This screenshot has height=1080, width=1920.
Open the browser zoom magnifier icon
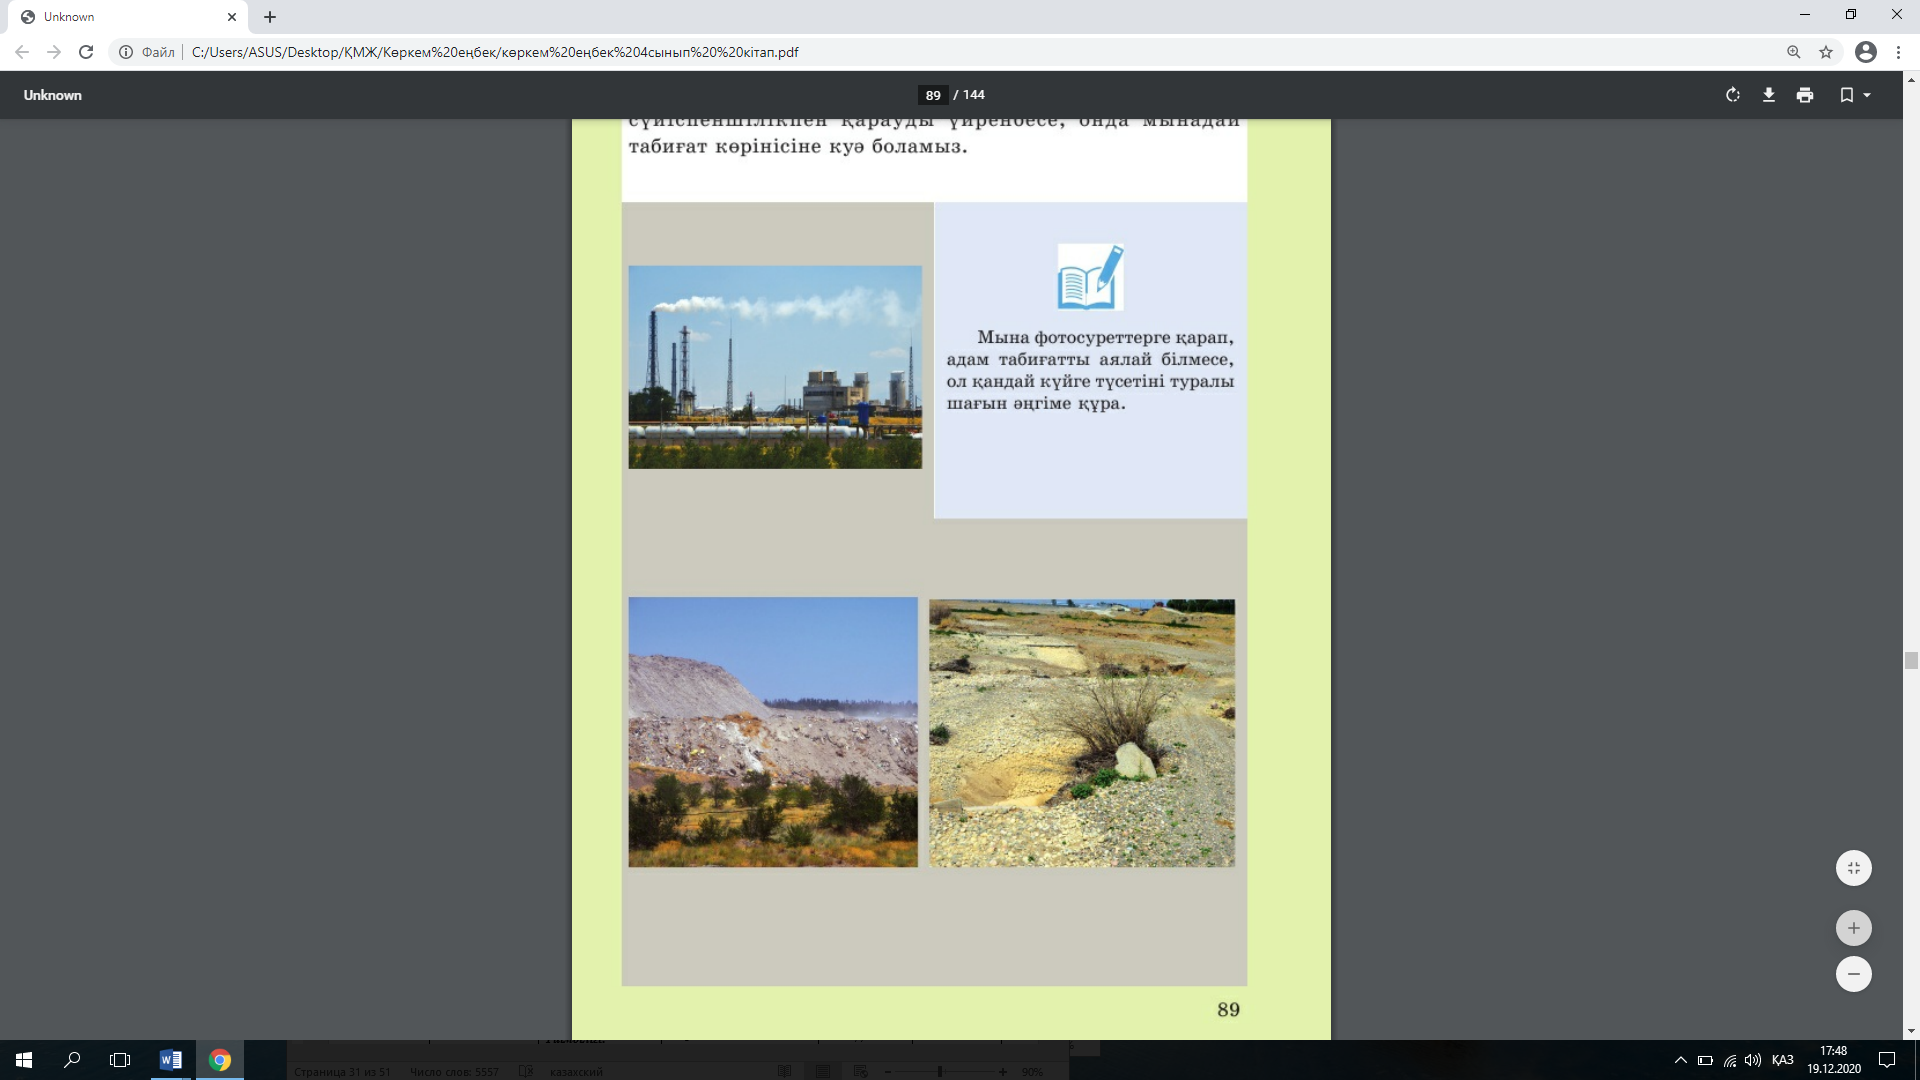click(x=1793, y=52)
